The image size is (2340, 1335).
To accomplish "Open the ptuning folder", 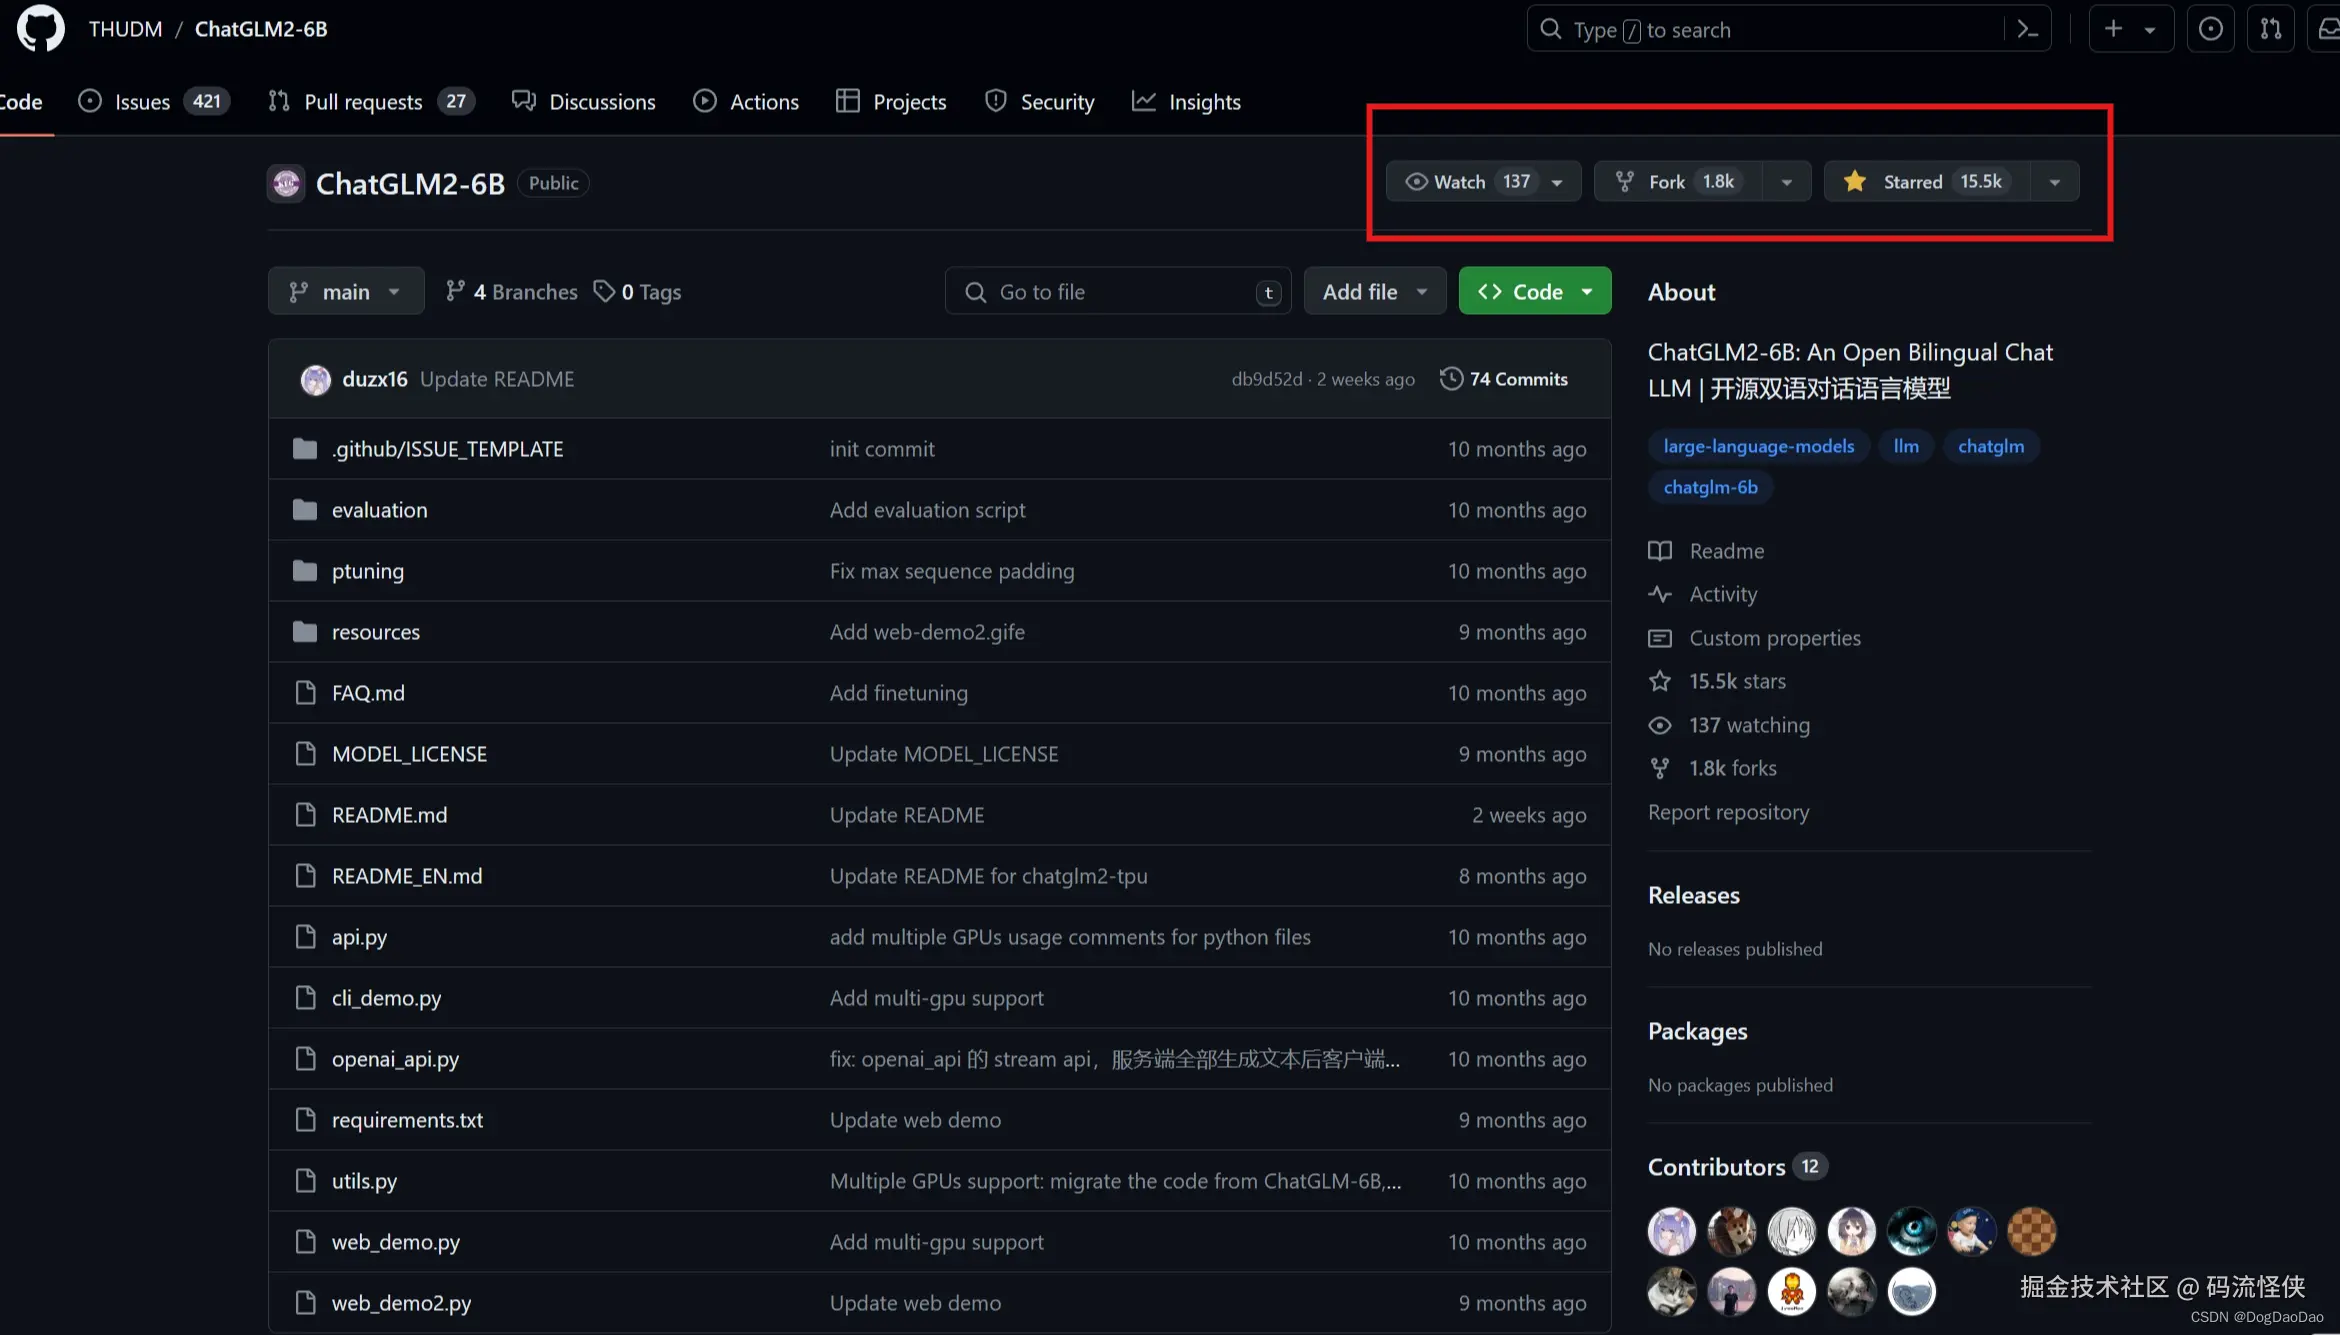I will (x=368, y=571).
